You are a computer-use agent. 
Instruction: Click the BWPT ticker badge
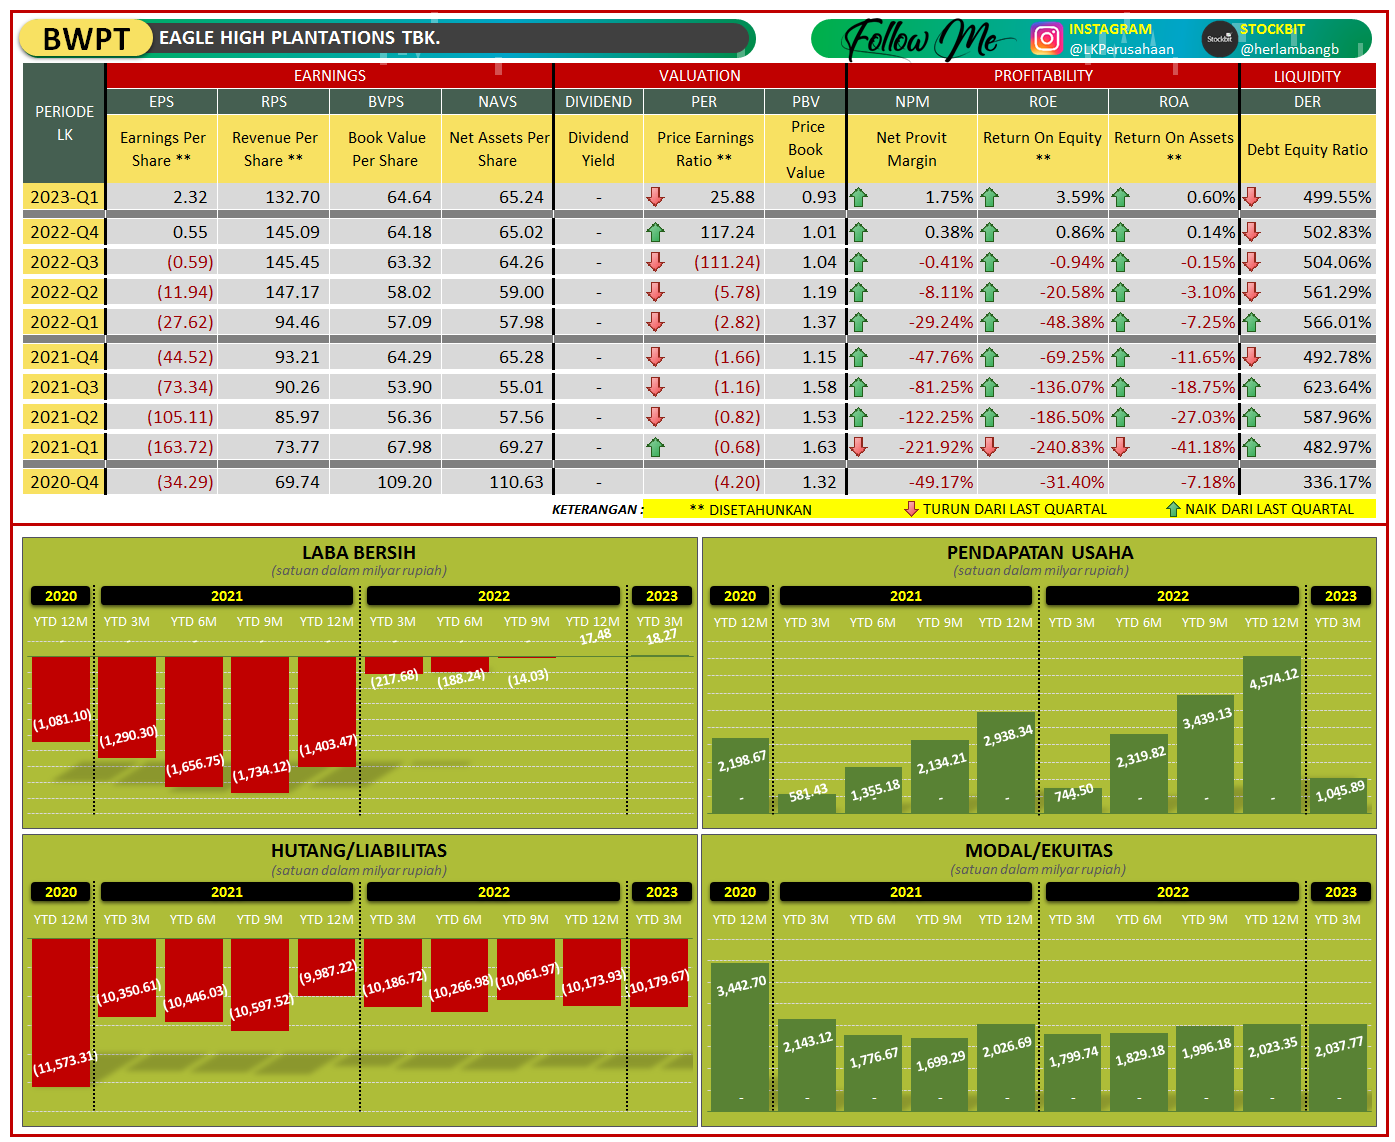pyautogui.click(x=87, y=39)
